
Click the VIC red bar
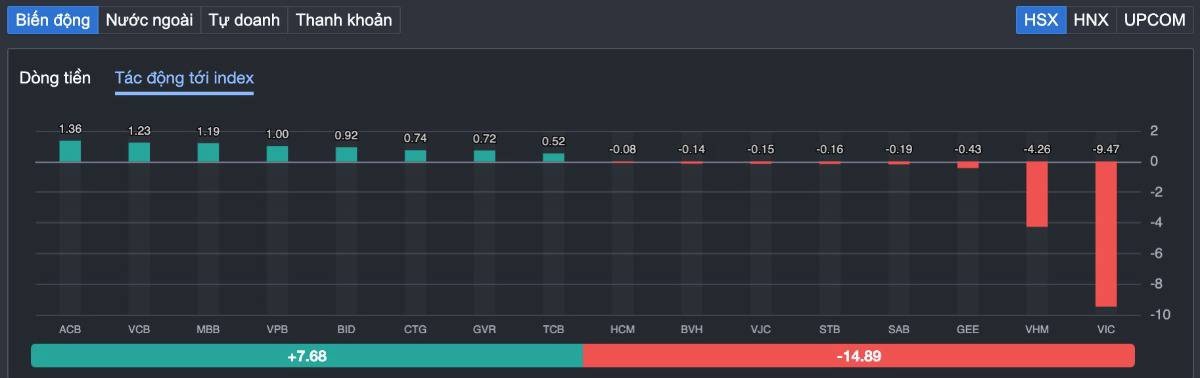pyautogui.click(x=1106, y=234)
